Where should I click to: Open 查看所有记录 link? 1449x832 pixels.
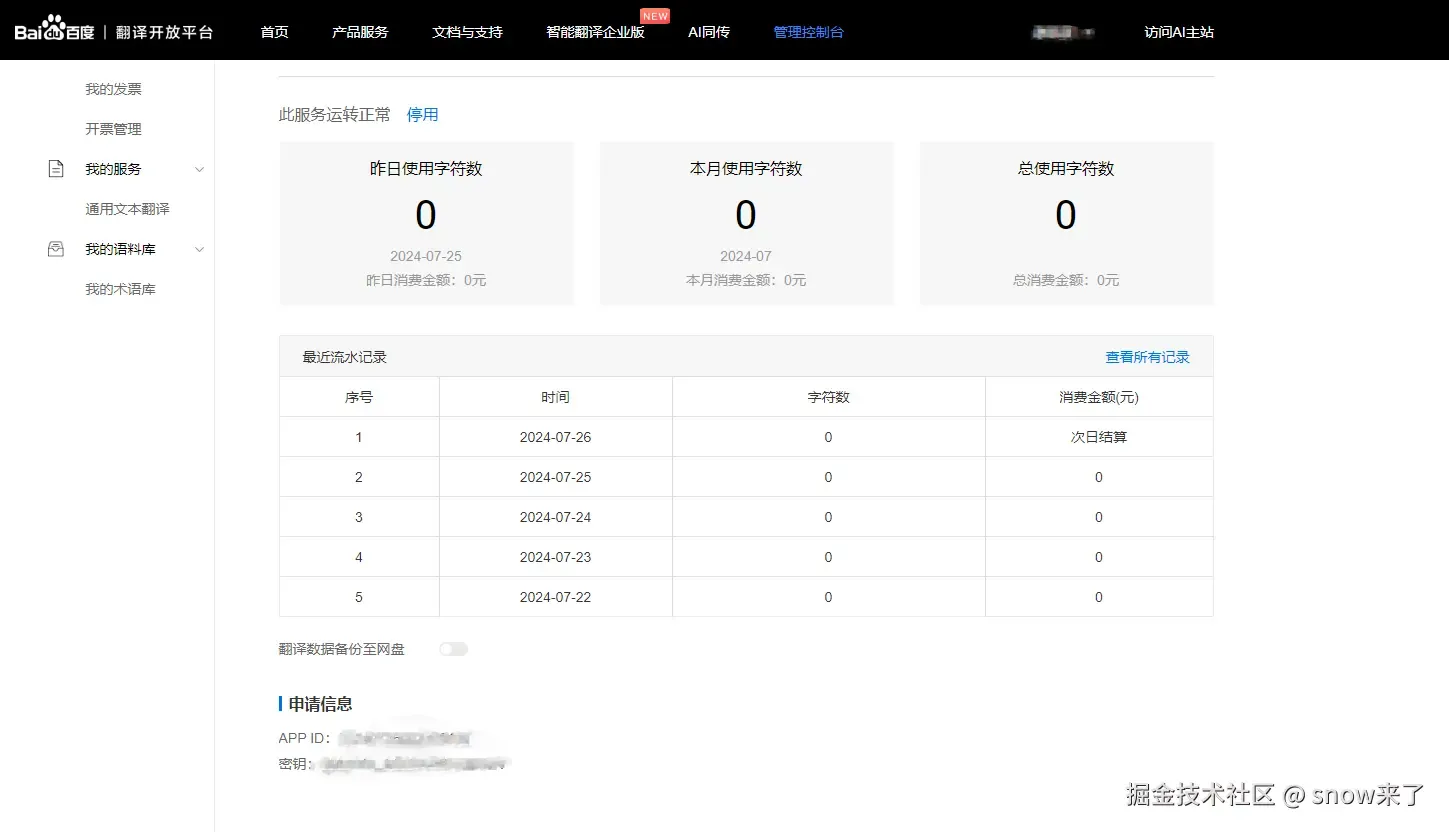click(x=1147, y=357)
